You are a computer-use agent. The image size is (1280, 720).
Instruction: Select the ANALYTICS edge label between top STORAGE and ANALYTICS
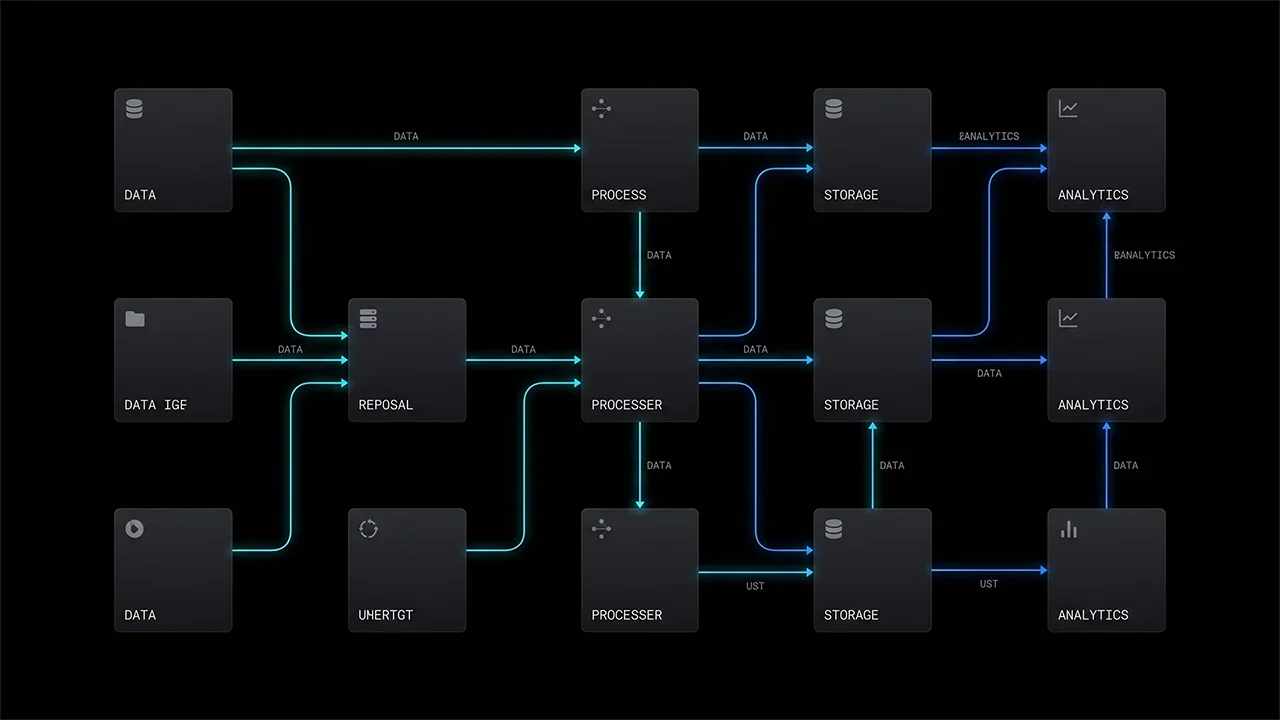pos(989,136)
